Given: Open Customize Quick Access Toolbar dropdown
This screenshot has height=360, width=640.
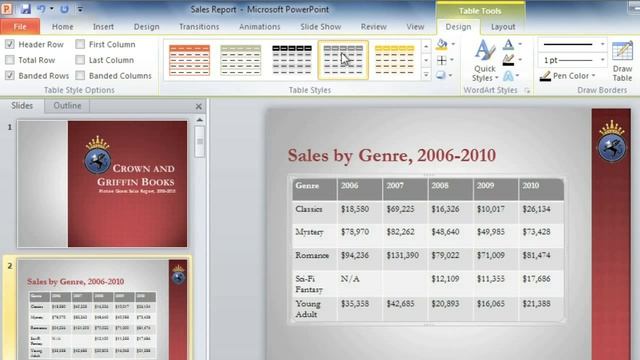Looking at the screenshot, I should [x=80, y=9].
